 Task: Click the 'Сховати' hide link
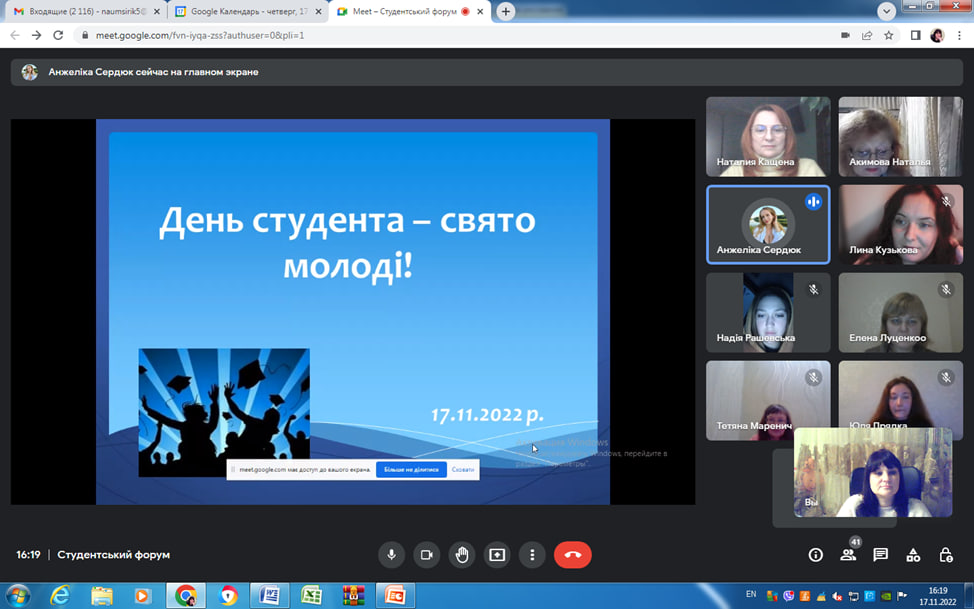point(463,469)
